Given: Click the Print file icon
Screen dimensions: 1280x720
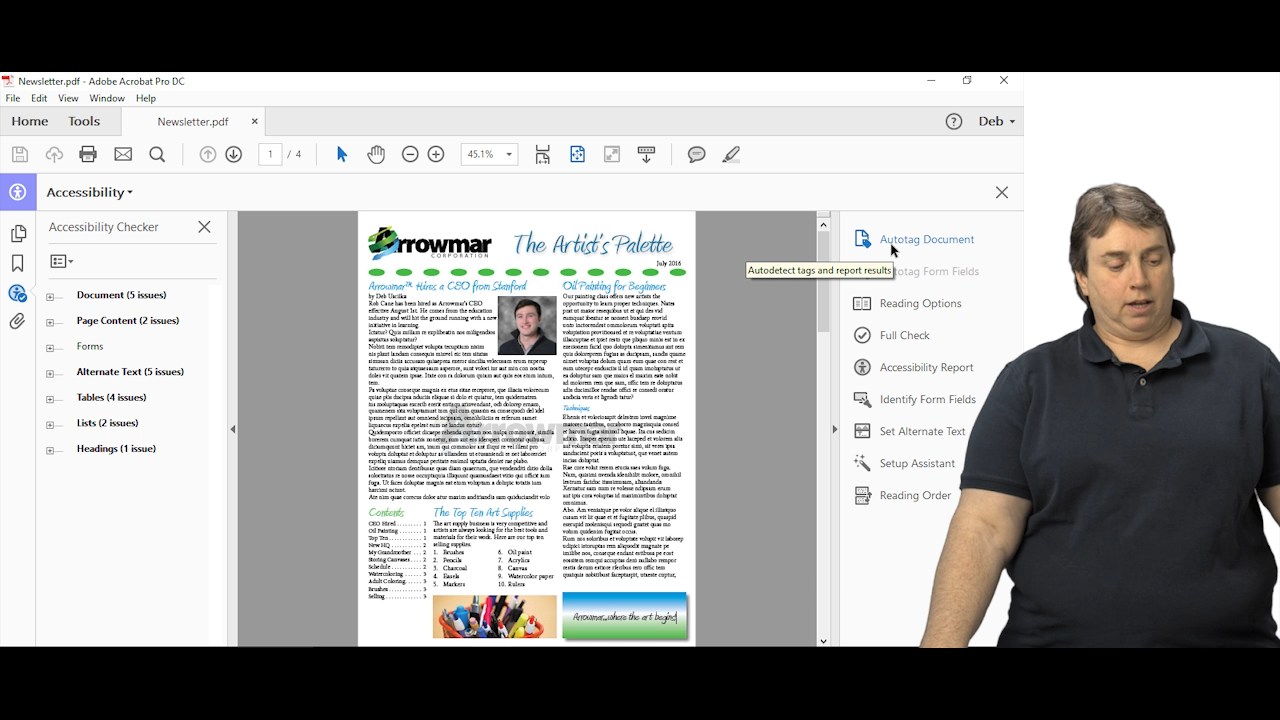Looking at the screenshot, I should pos(88,154).
